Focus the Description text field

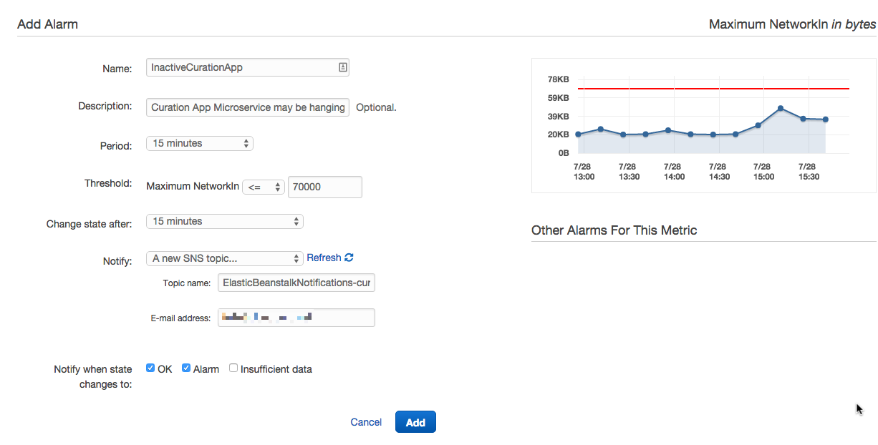point(248,107)
